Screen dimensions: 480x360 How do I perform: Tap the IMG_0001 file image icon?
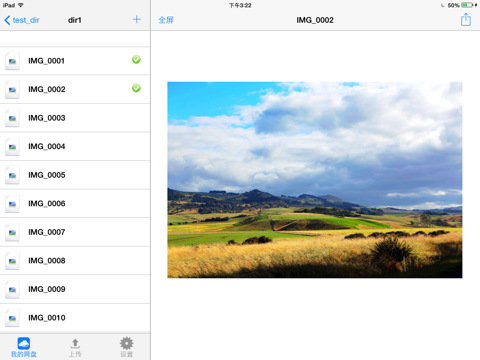click(12, 61)
